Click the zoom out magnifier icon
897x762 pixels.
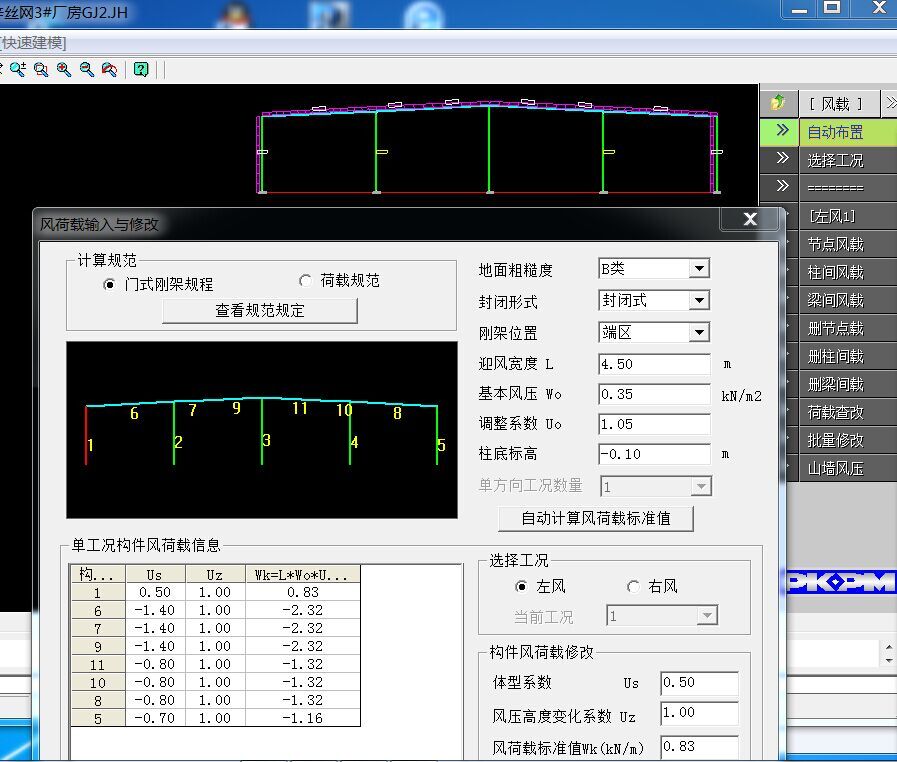86,69
